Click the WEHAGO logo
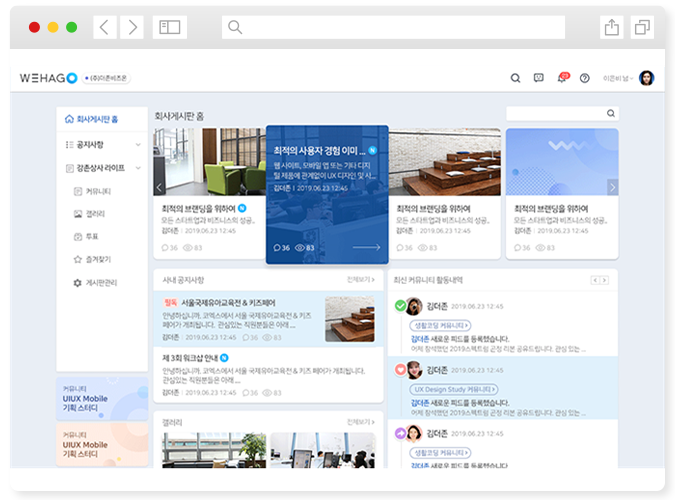 pyautogui.click(x=48, y=78)
